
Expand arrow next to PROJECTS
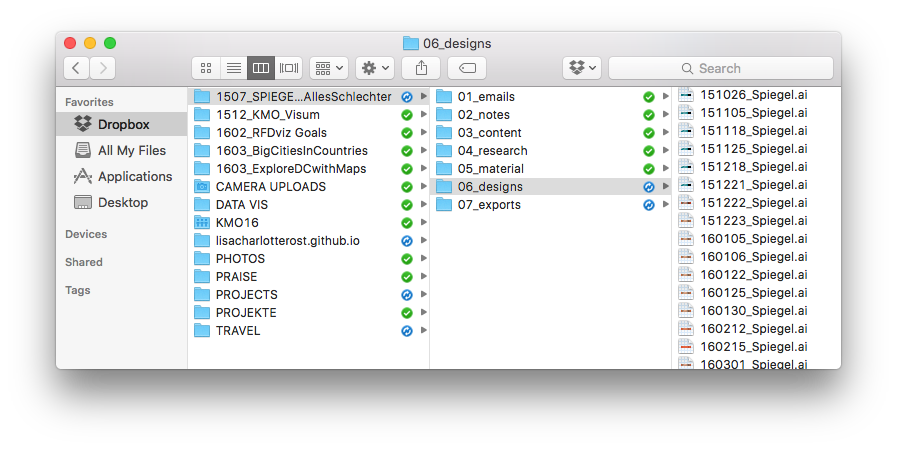pos(423,294)
